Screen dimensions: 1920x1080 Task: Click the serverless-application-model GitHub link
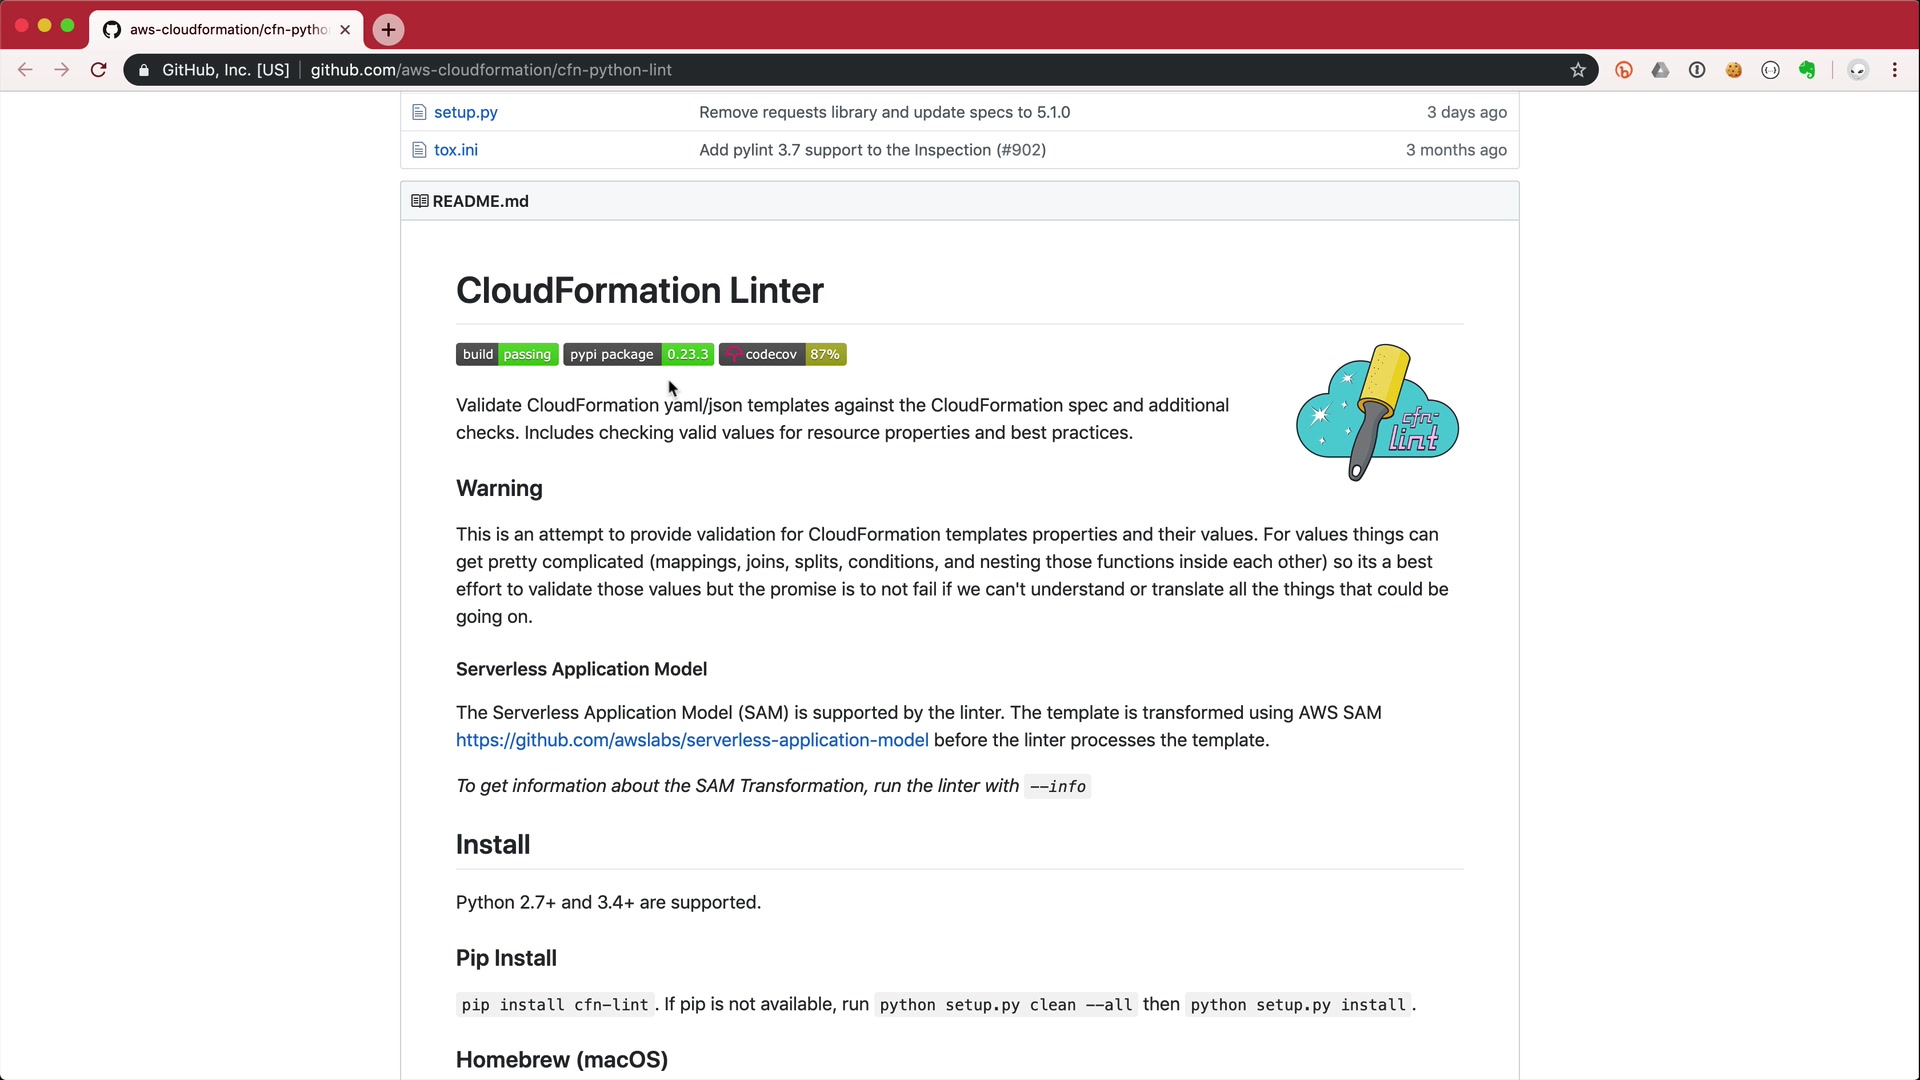(x=692, y=740)
